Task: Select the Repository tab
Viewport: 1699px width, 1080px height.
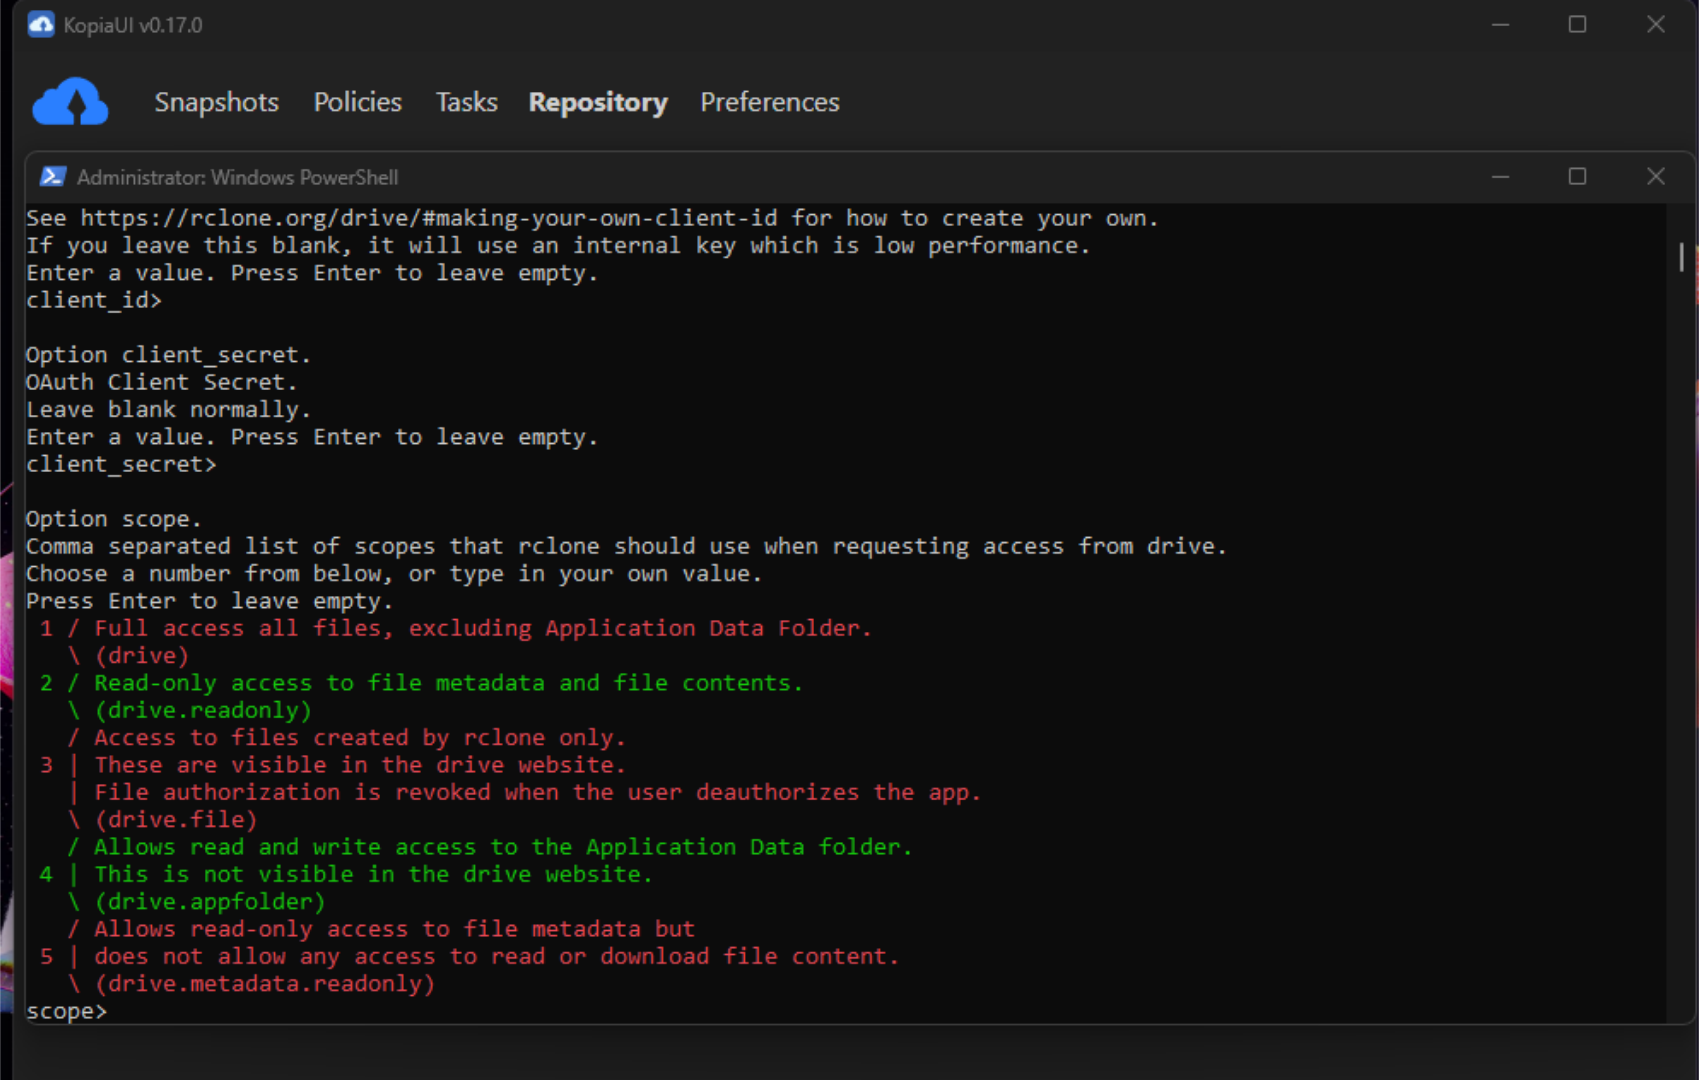Action: click(598, 102)
